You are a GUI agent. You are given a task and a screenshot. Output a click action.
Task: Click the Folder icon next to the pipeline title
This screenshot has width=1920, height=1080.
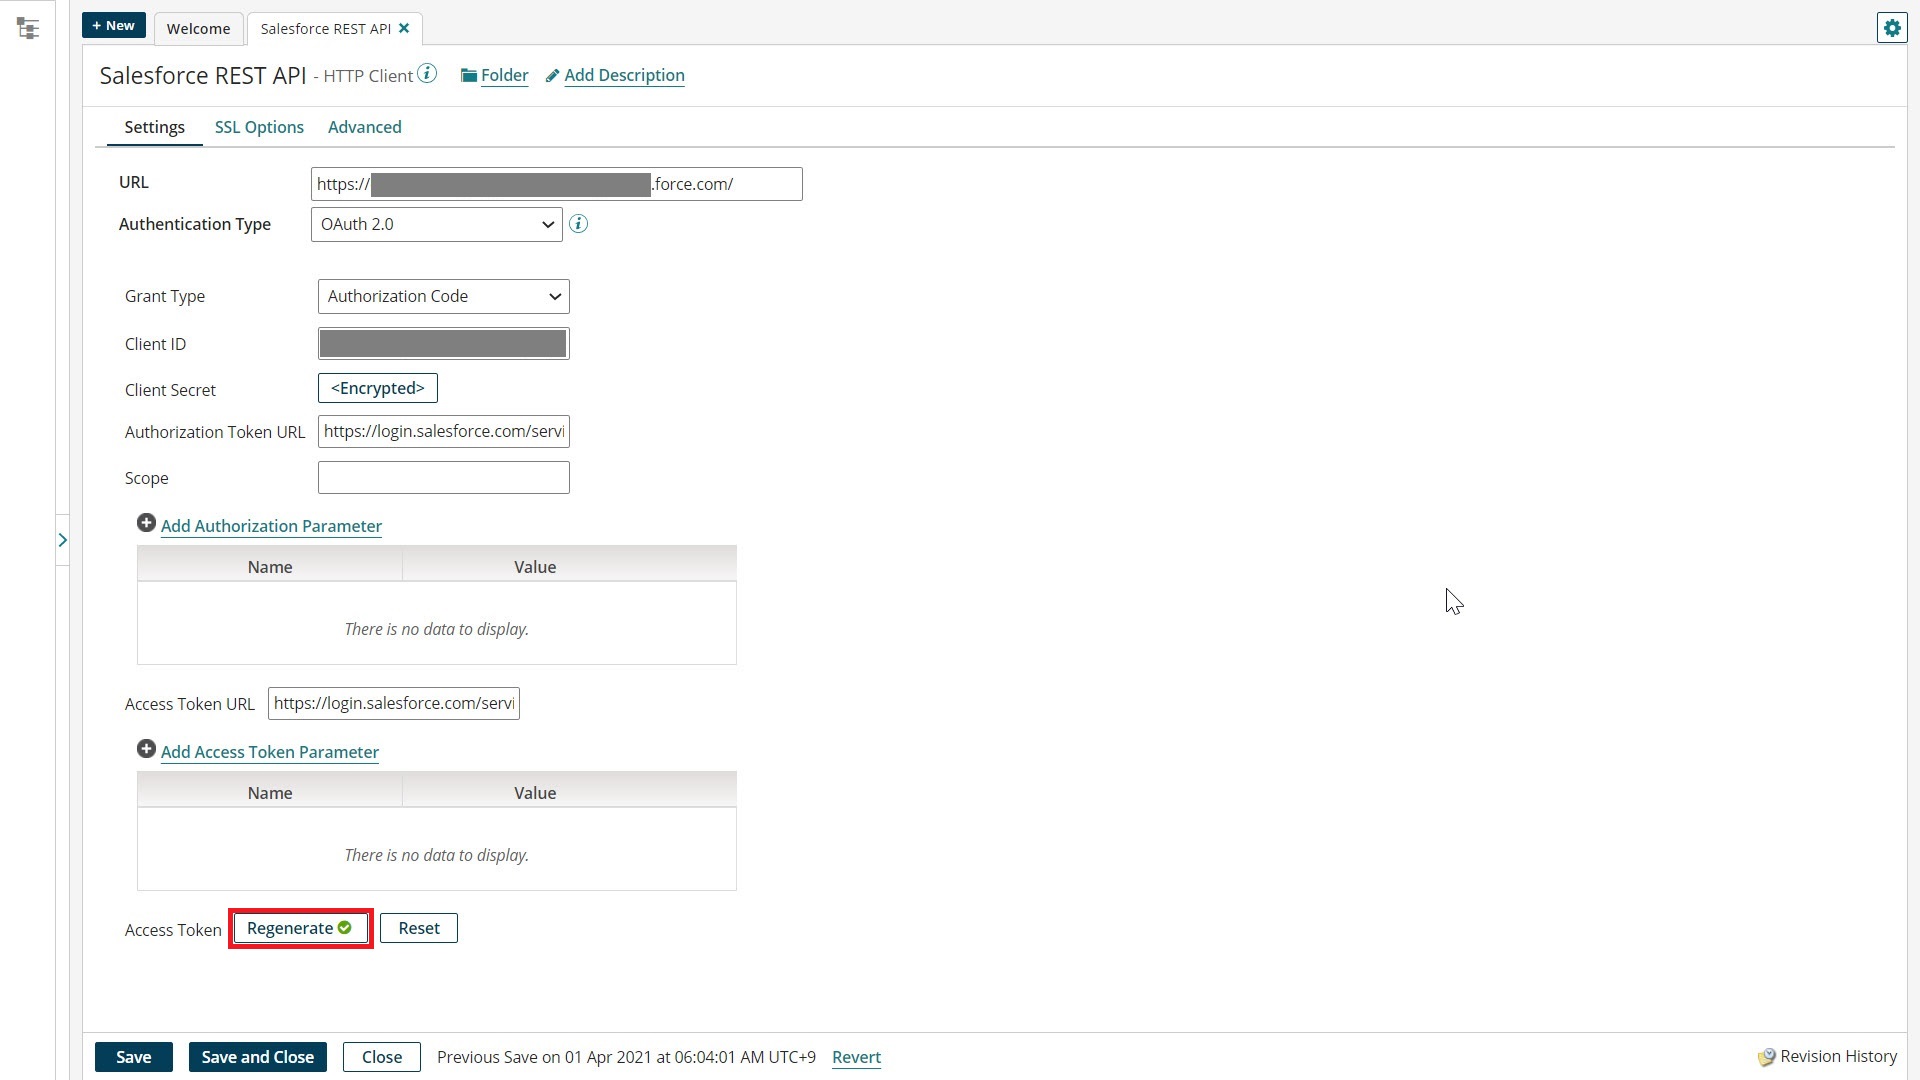point(469,75)
